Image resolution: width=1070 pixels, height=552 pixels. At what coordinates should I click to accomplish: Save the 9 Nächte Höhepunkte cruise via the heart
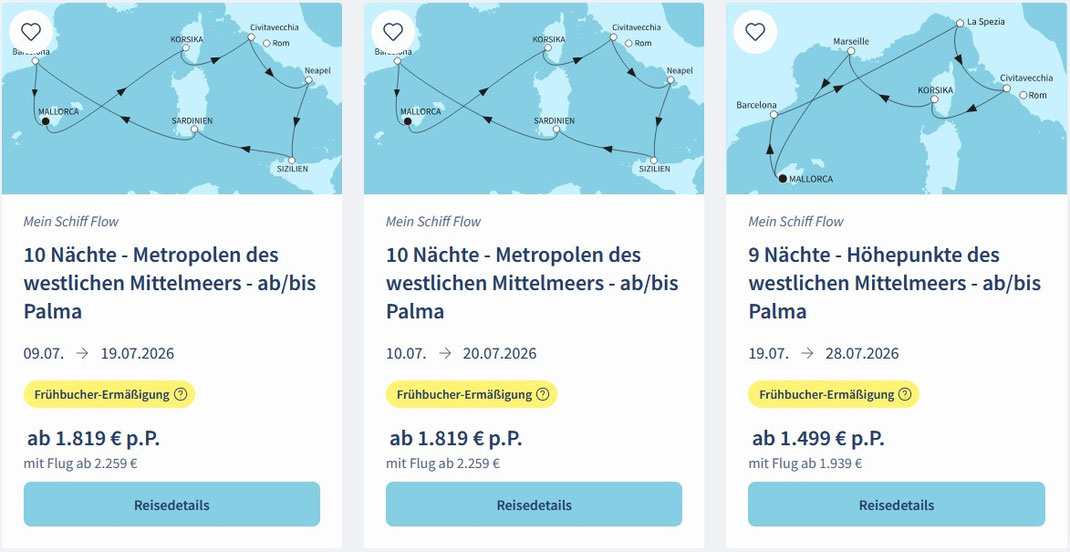tap(755, 31)
